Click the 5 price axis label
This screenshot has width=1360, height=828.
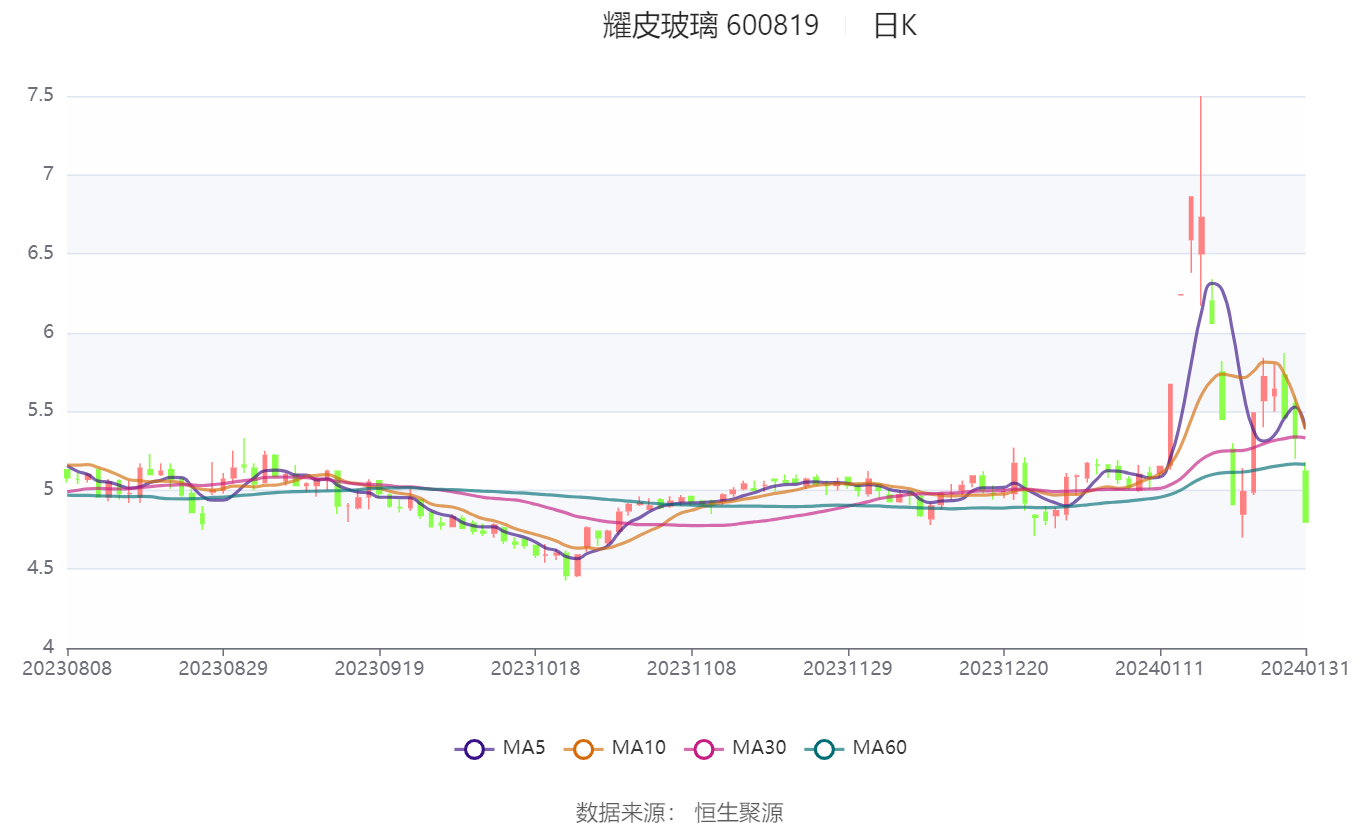(47, 490)
